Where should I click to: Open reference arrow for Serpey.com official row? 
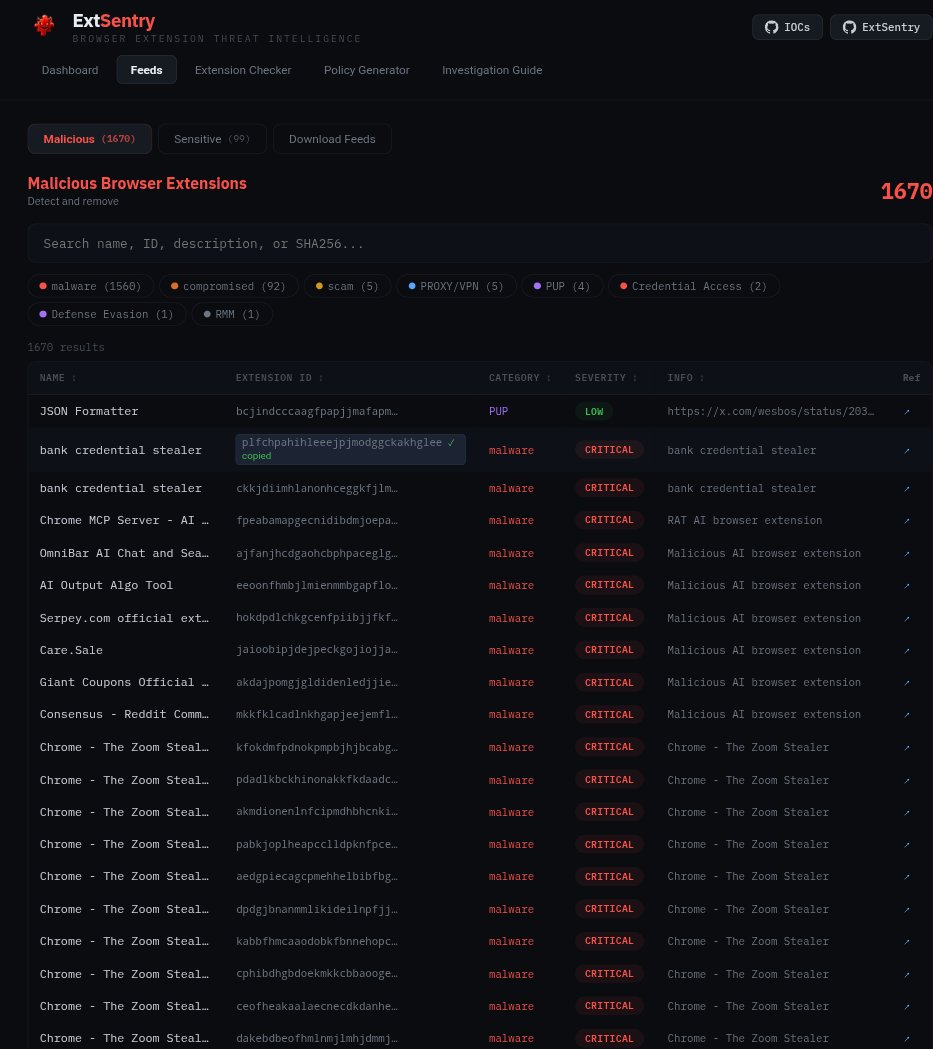907,618
